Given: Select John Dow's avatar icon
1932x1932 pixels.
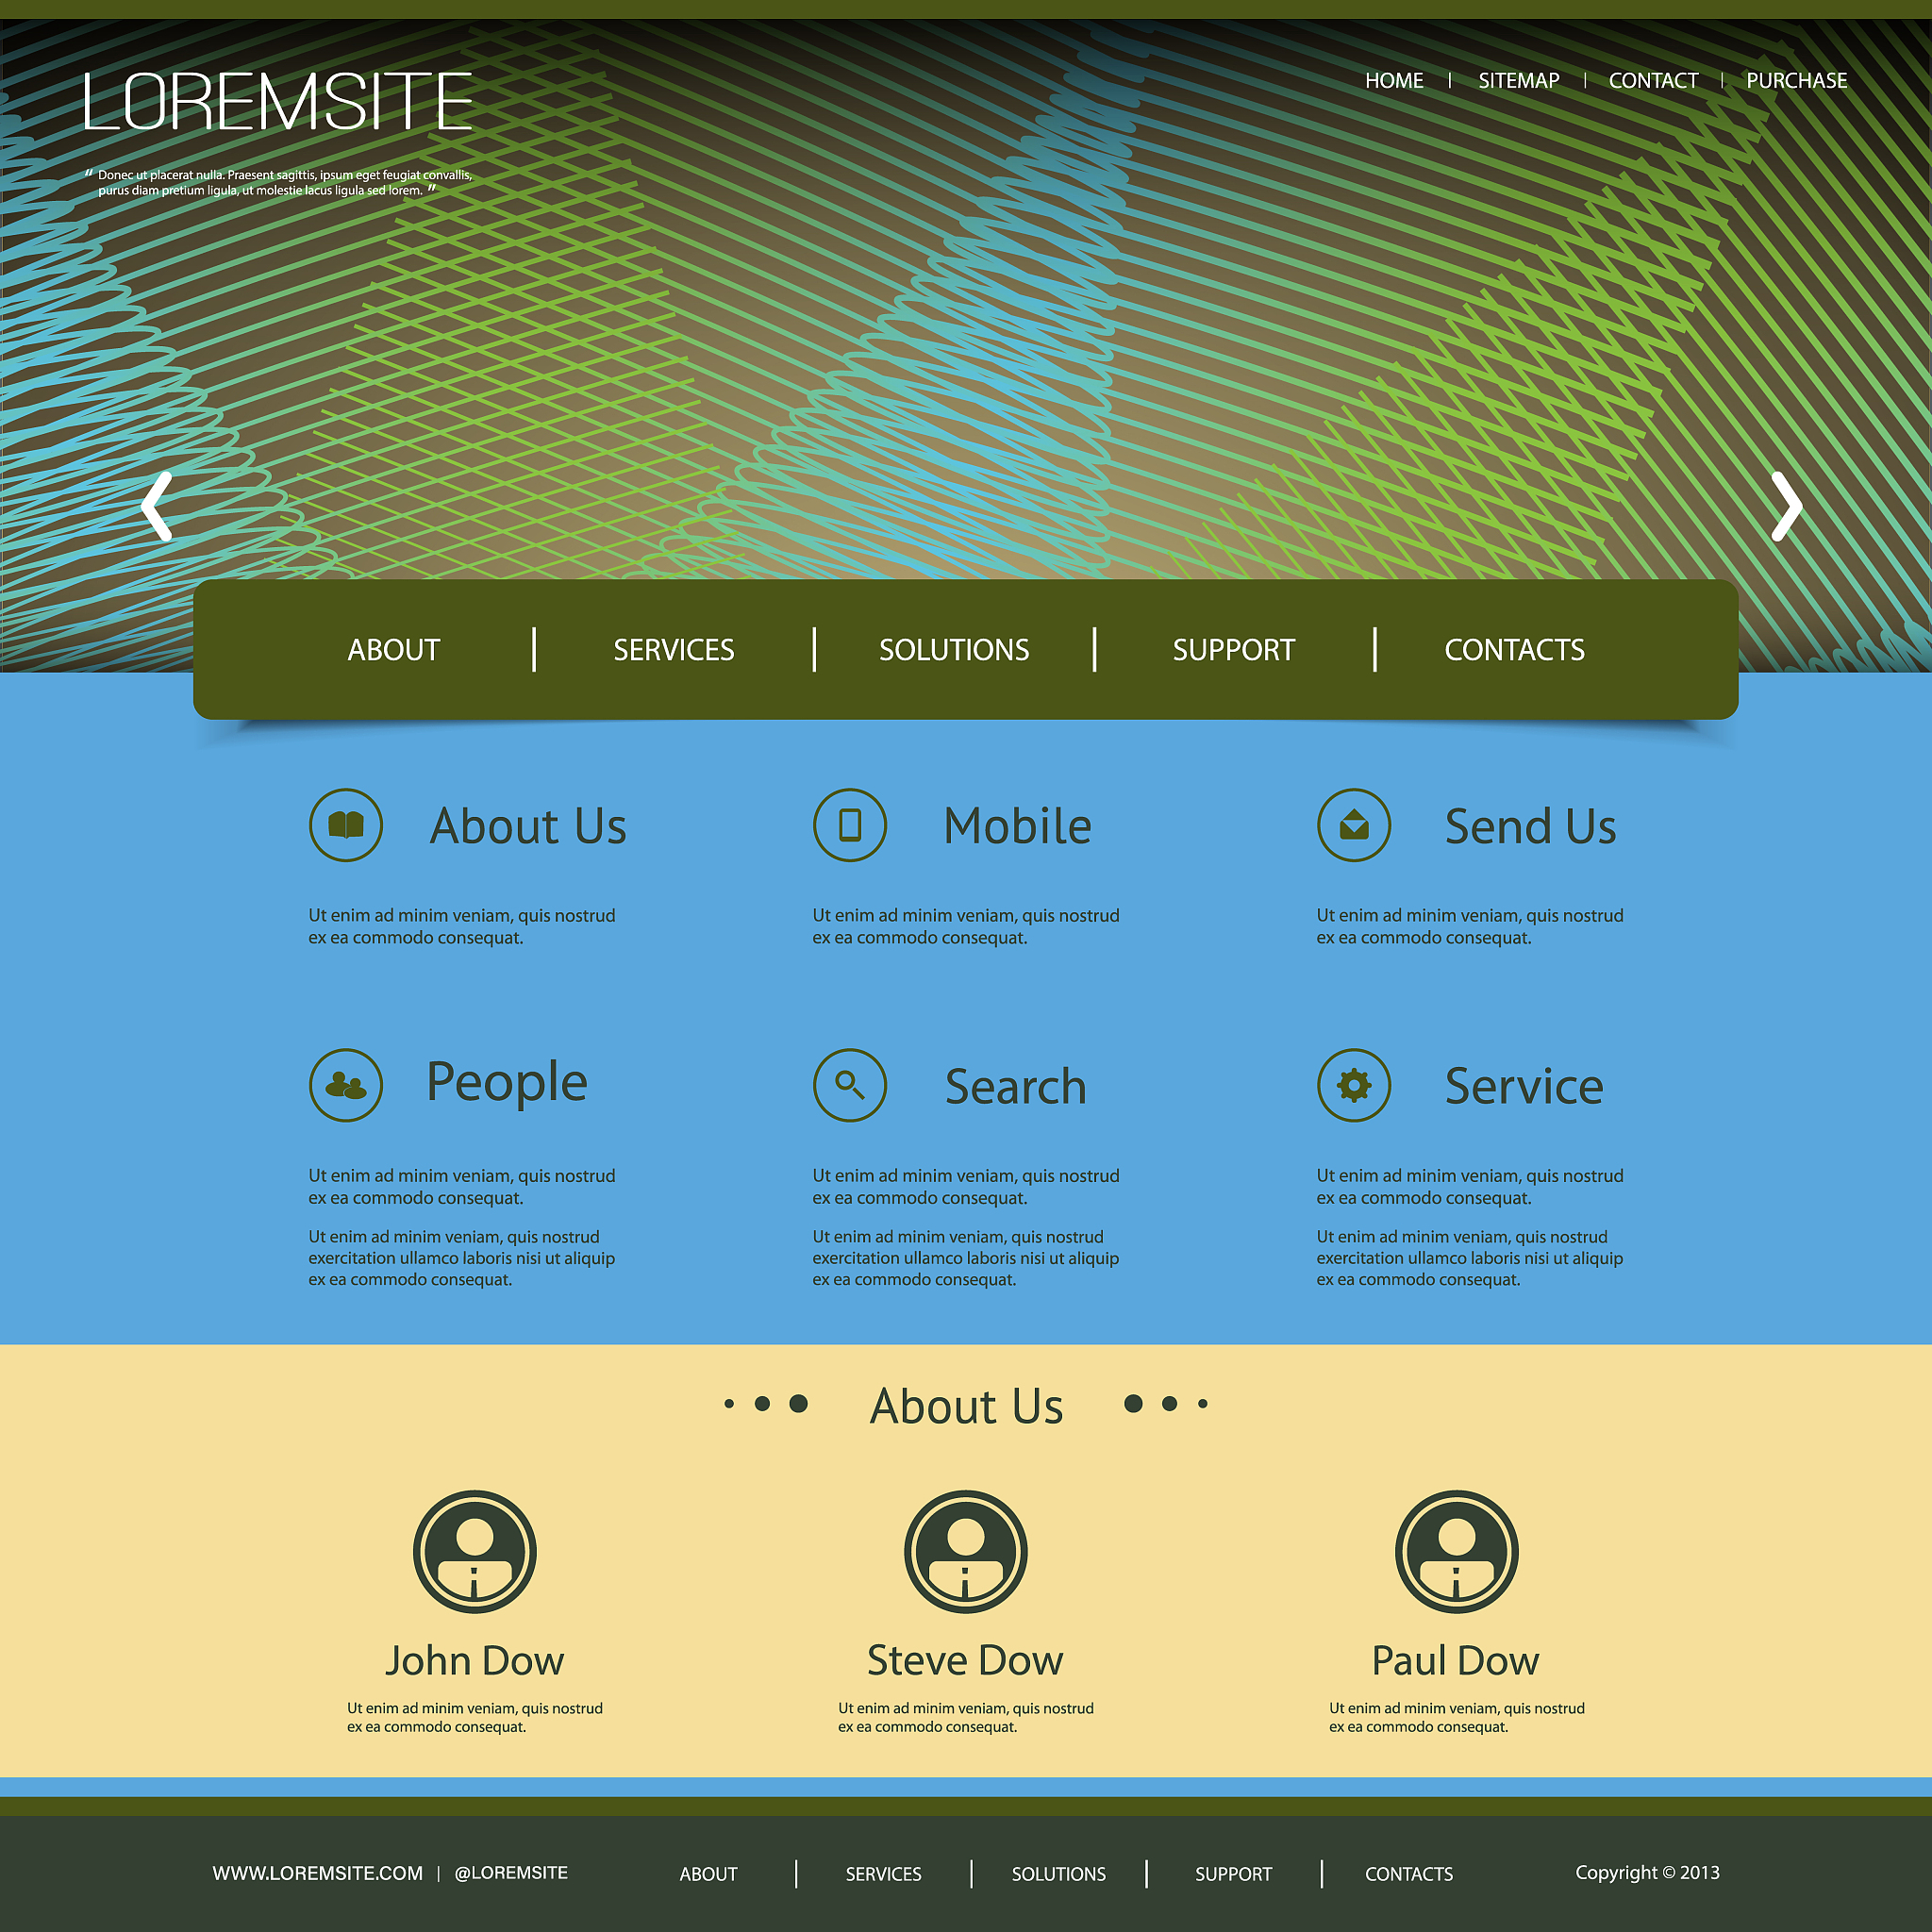Looking at the screenshot, I should pyautogui.click(x=475, y=1552).
